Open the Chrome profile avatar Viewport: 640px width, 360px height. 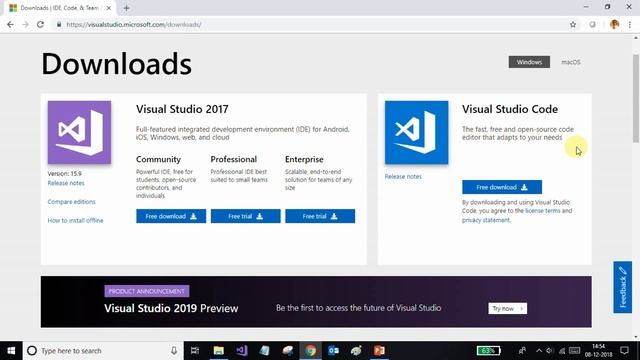tap(614, 24)
